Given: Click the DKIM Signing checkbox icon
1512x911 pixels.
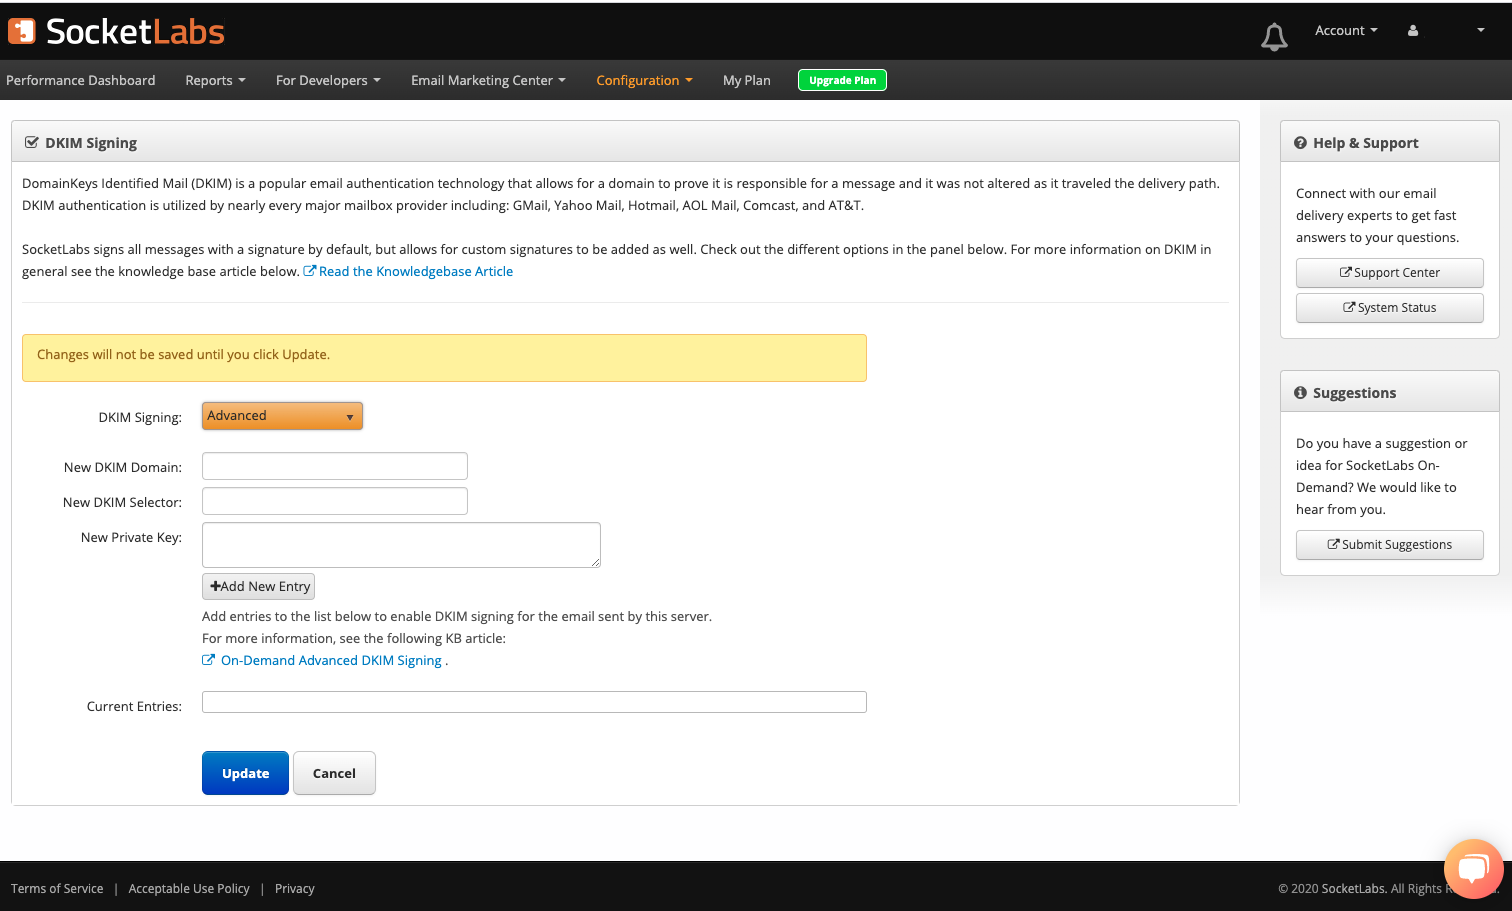Looking at the screenshot, I should click(31, 143).
